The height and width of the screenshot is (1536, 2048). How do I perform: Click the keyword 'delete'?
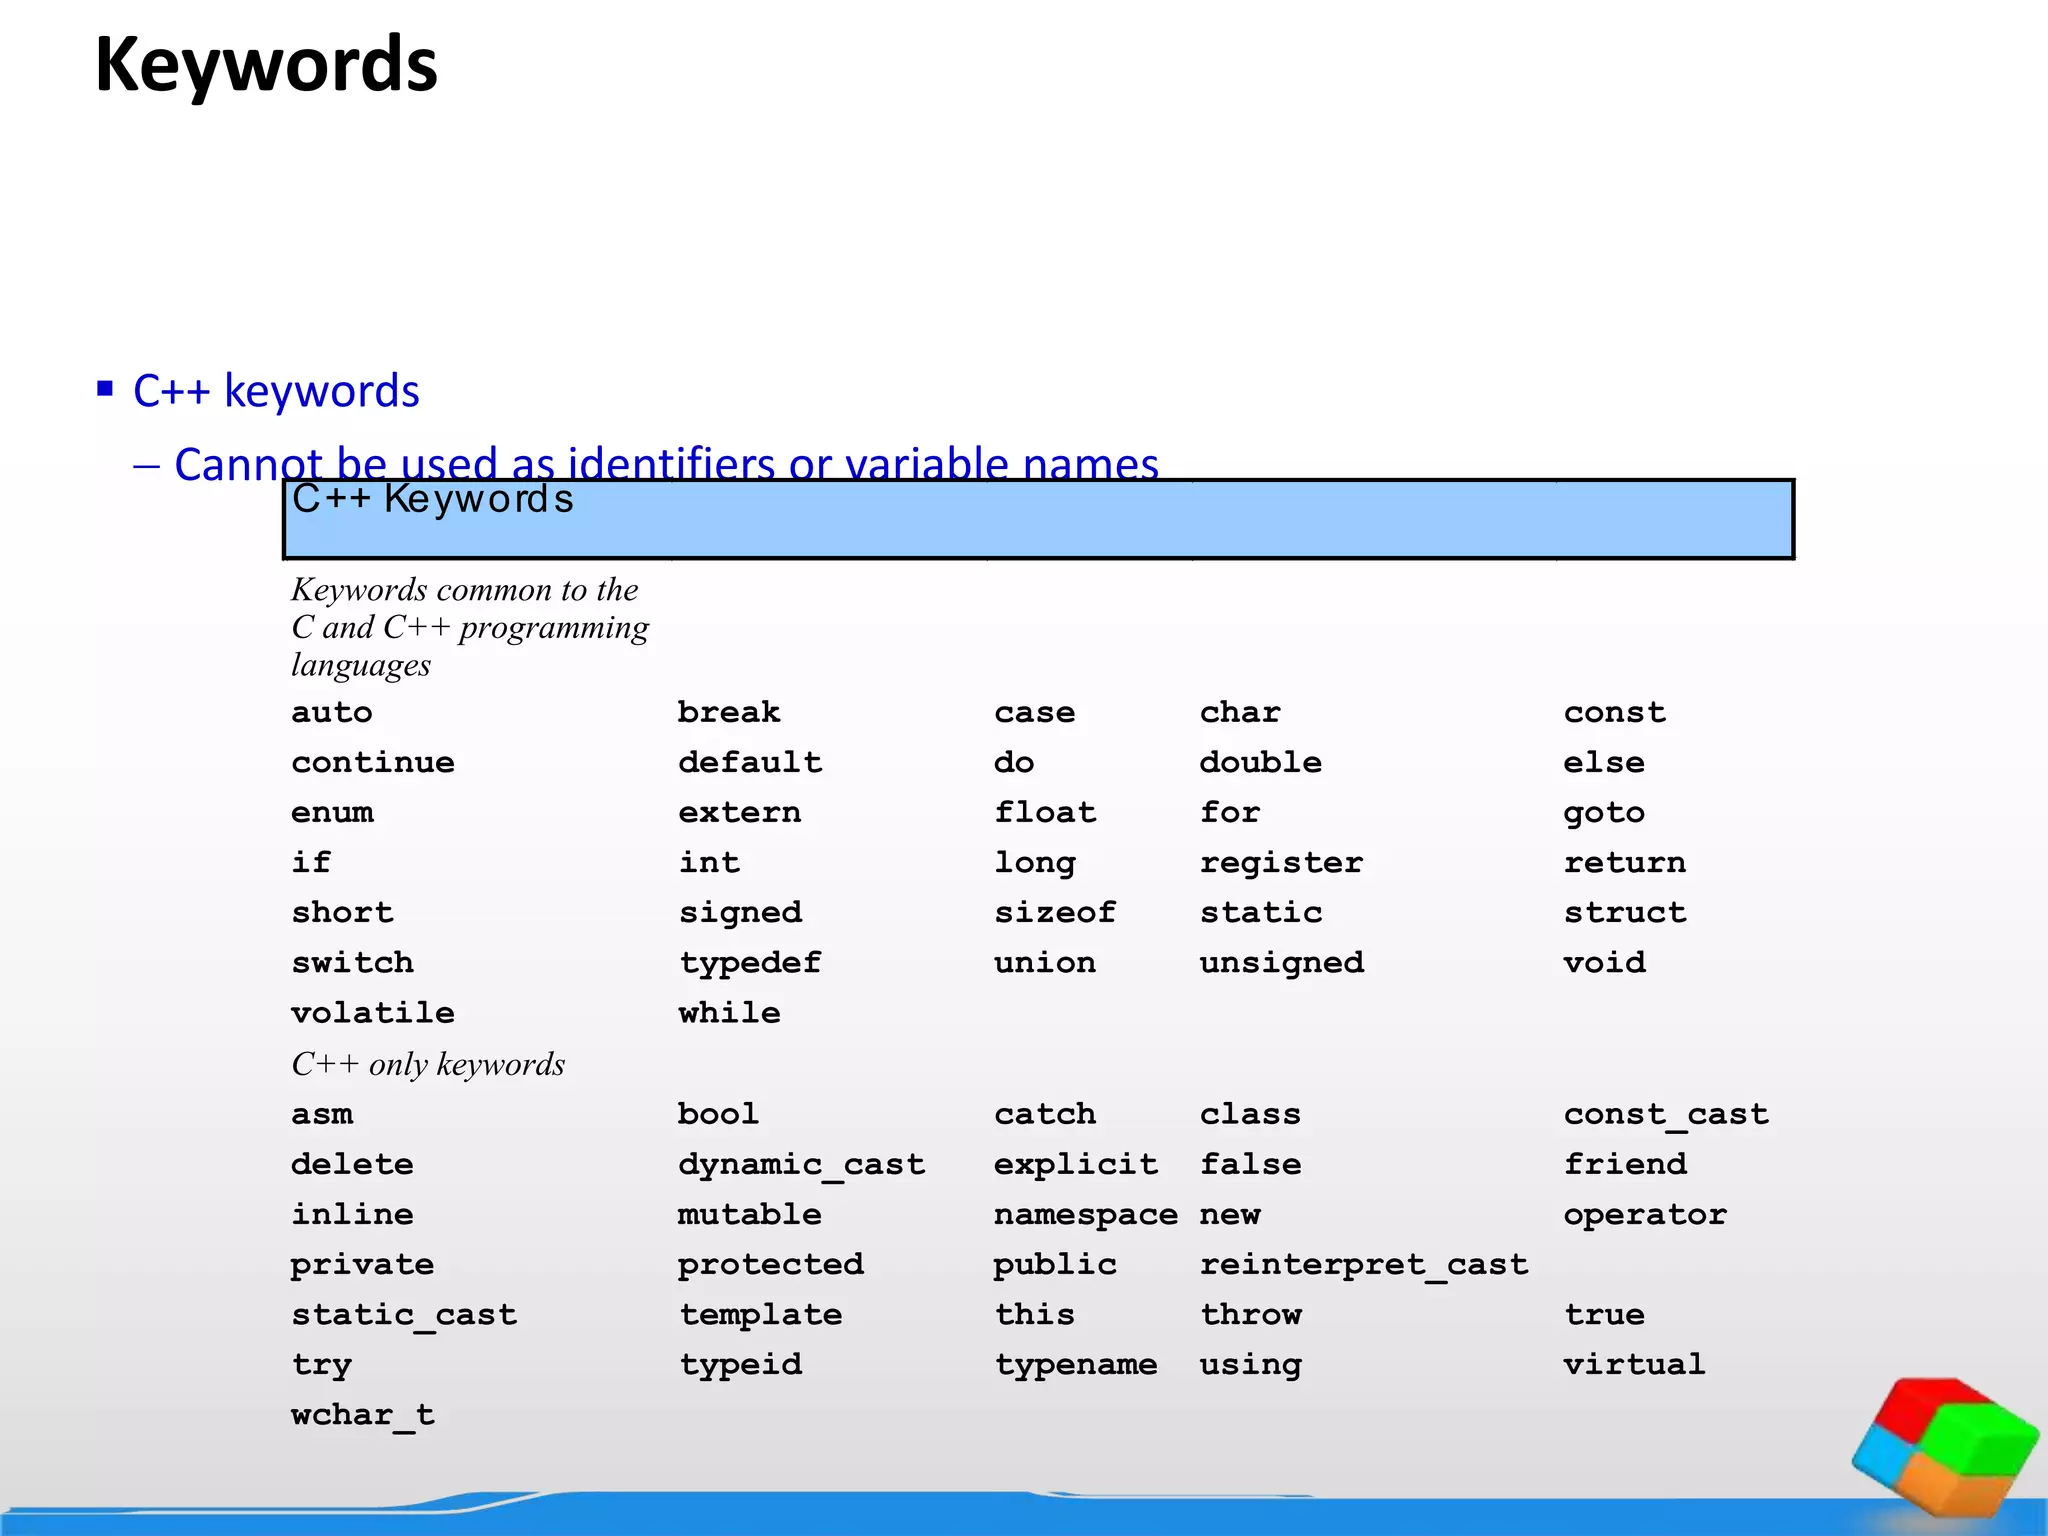point(352,1164)
